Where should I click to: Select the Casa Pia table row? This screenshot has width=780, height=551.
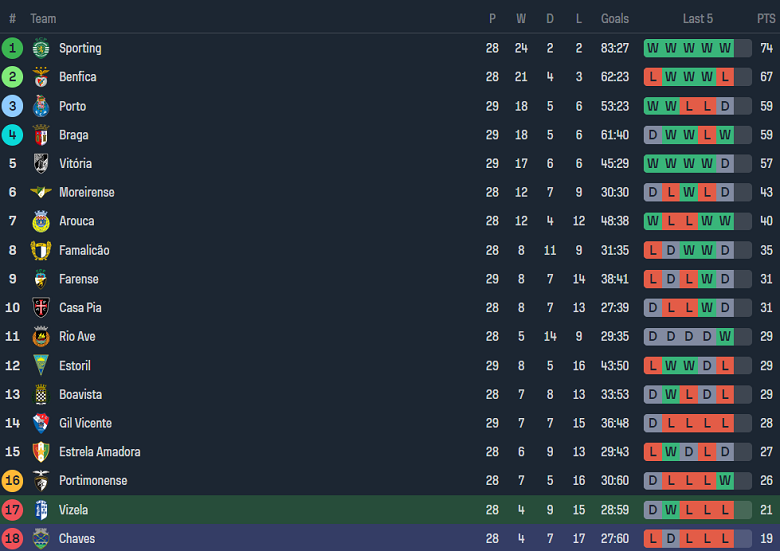coord(390,308)
